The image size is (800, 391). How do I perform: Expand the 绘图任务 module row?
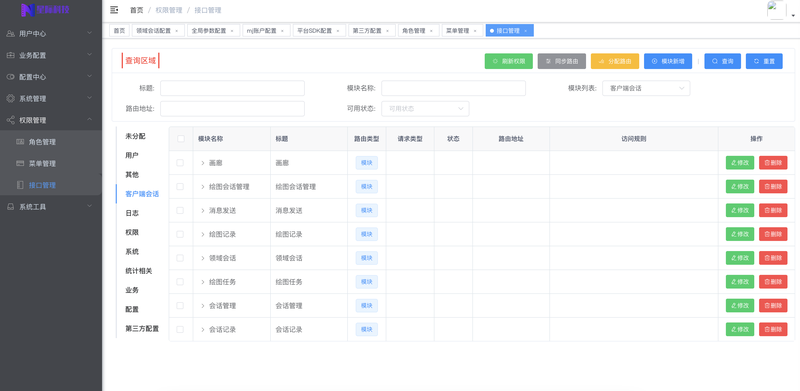click(x=203, y=282)
